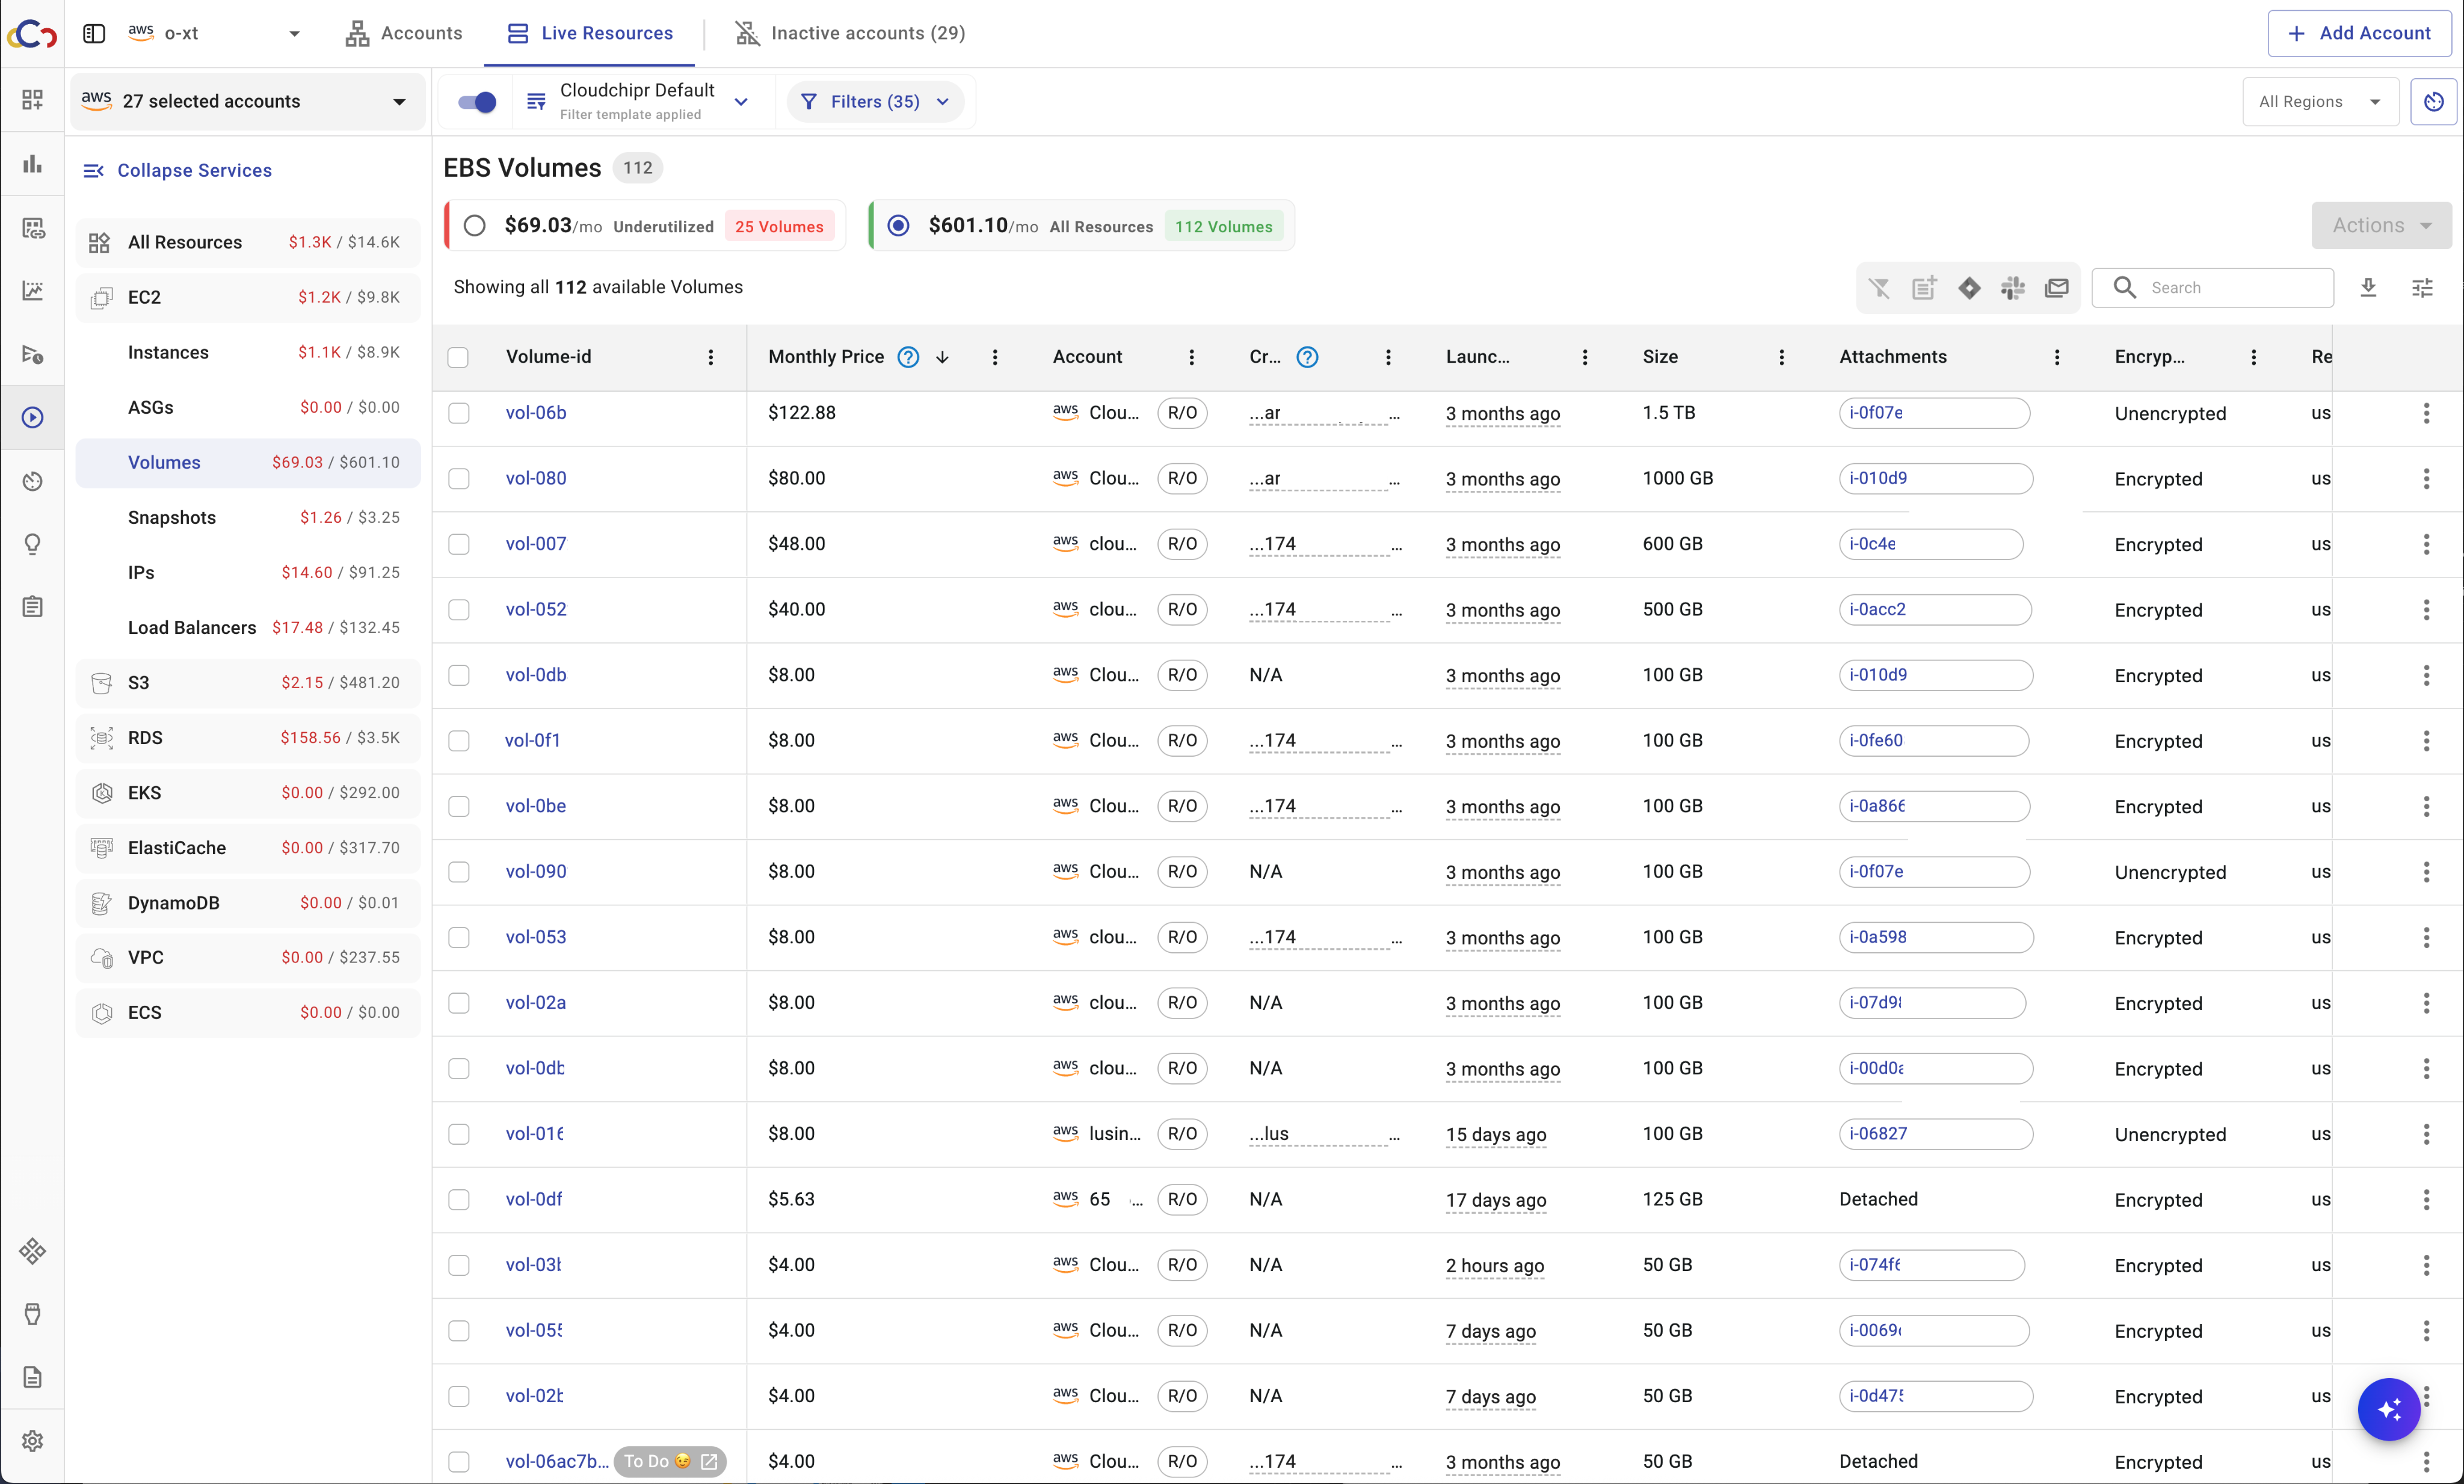The width and height of the screenshot is (2464, 1484).
Task: Click the download export icon
Action: [x=2368, y=288]
